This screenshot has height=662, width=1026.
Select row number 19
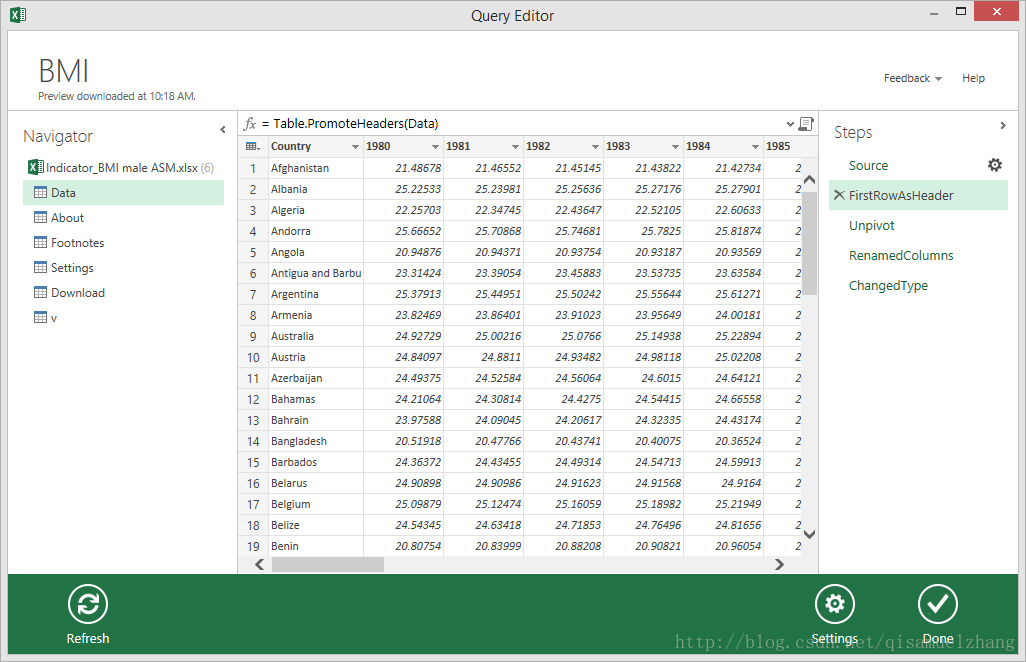point(253,546)
